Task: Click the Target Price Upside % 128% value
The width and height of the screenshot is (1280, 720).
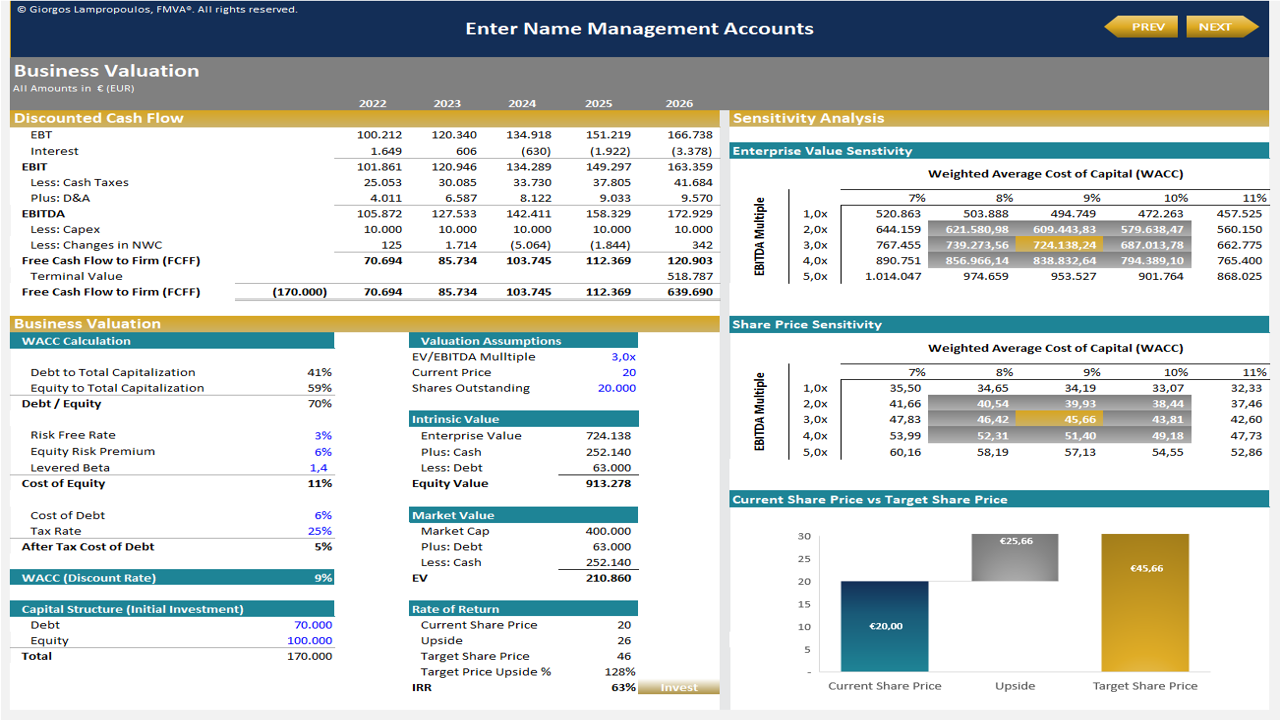Action: click(x=620, y=672)
